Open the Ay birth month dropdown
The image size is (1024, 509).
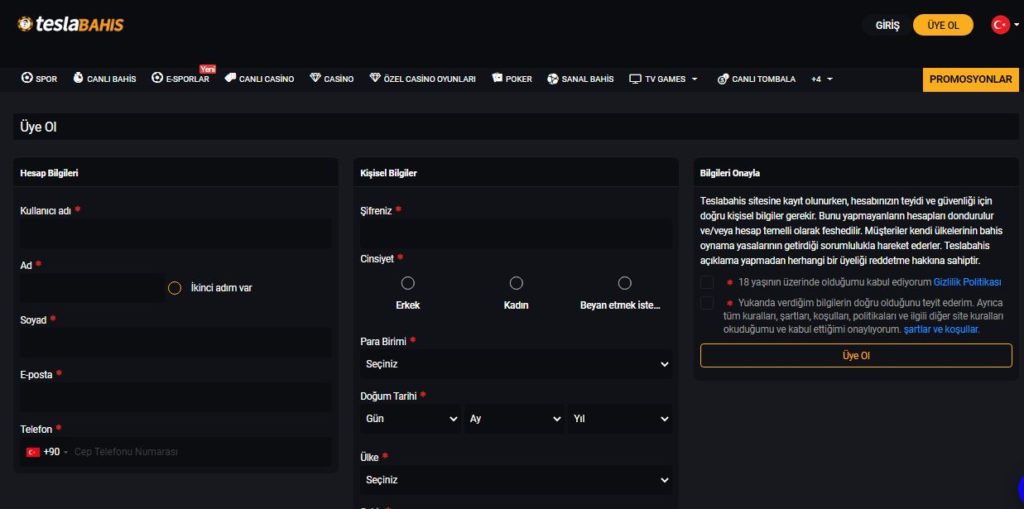(514, 419)
